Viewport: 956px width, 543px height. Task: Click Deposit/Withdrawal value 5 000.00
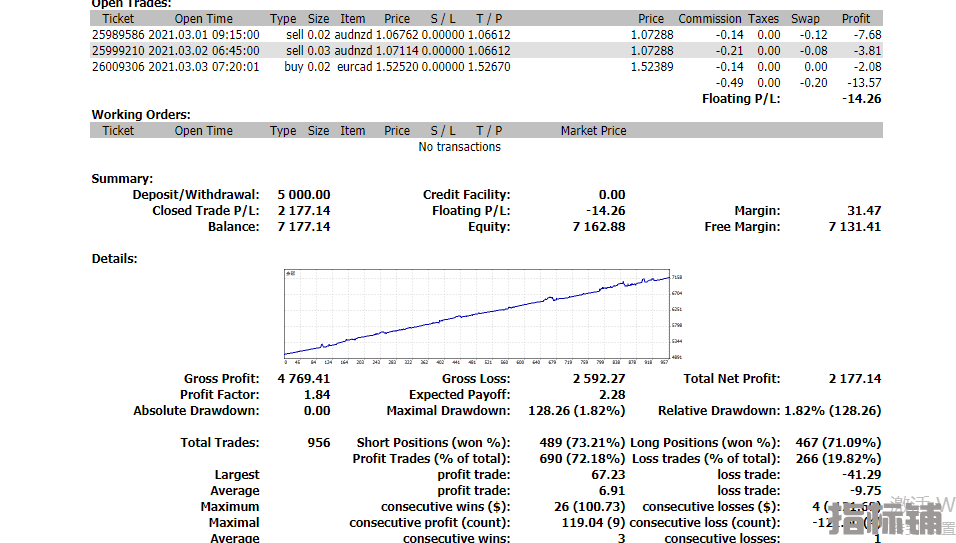[x=304, y=194]
